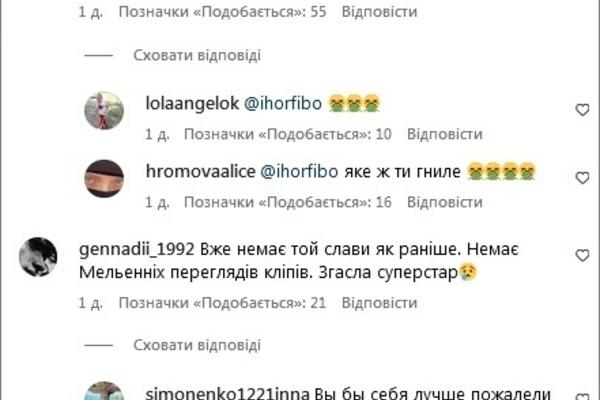
Task: Like gennadii_1992's comment with the heart
Action: tap(582, 255)
